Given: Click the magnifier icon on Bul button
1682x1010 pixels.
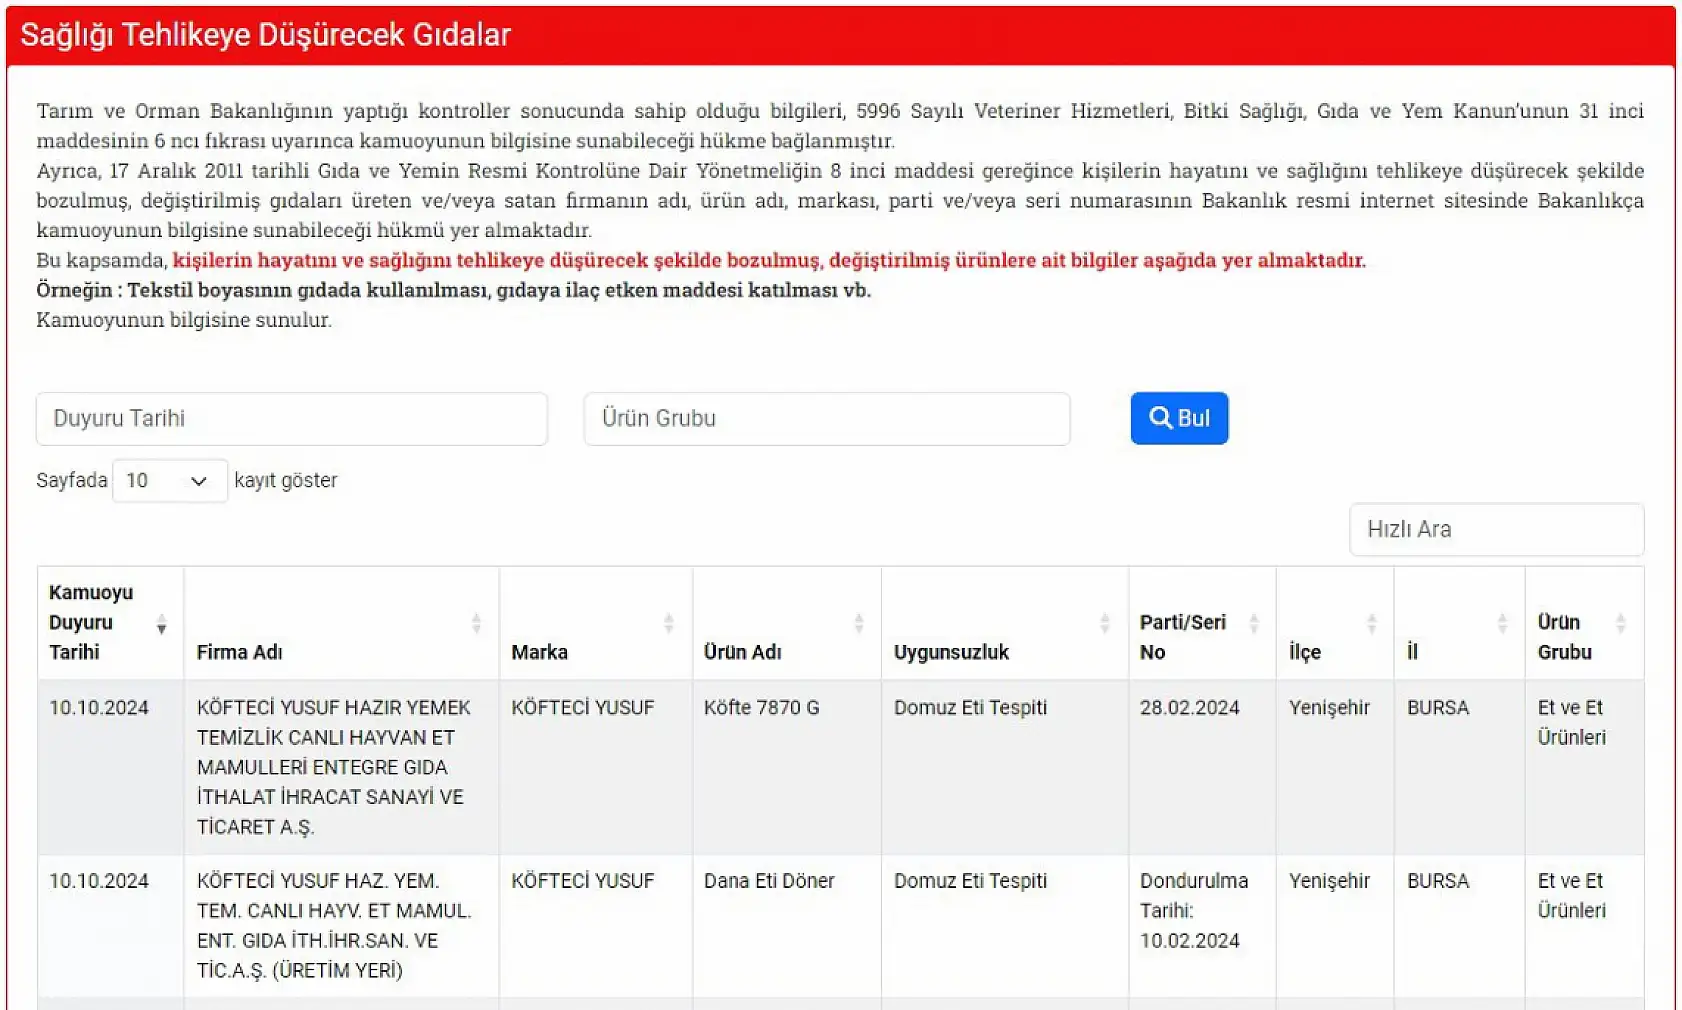Looking at the screenshot, I should tap(1160, 418).
